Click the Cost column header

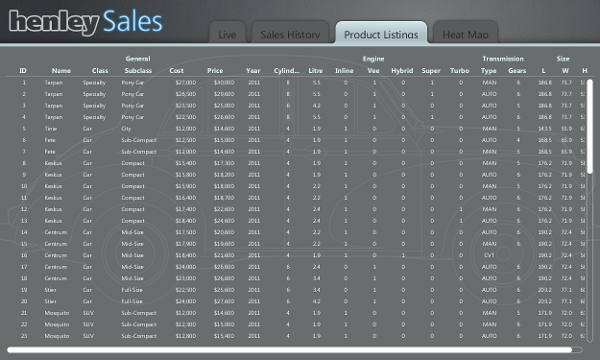tap(176, 70)
